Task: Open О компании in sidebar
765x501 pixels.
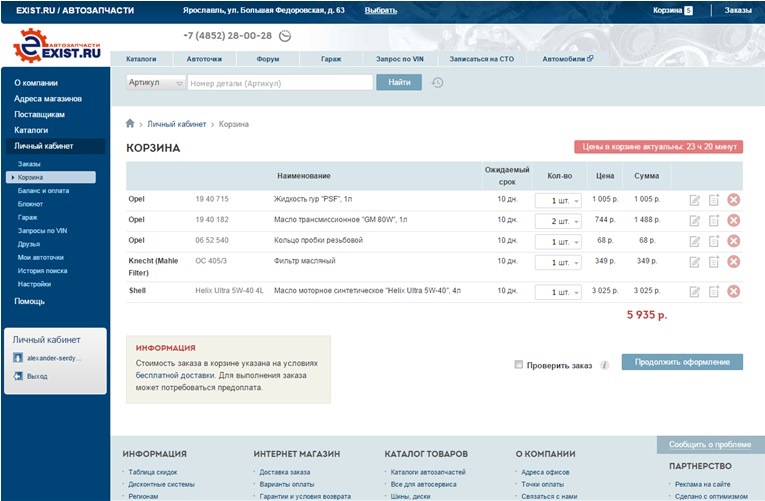Action: click(x=36, y=83)
